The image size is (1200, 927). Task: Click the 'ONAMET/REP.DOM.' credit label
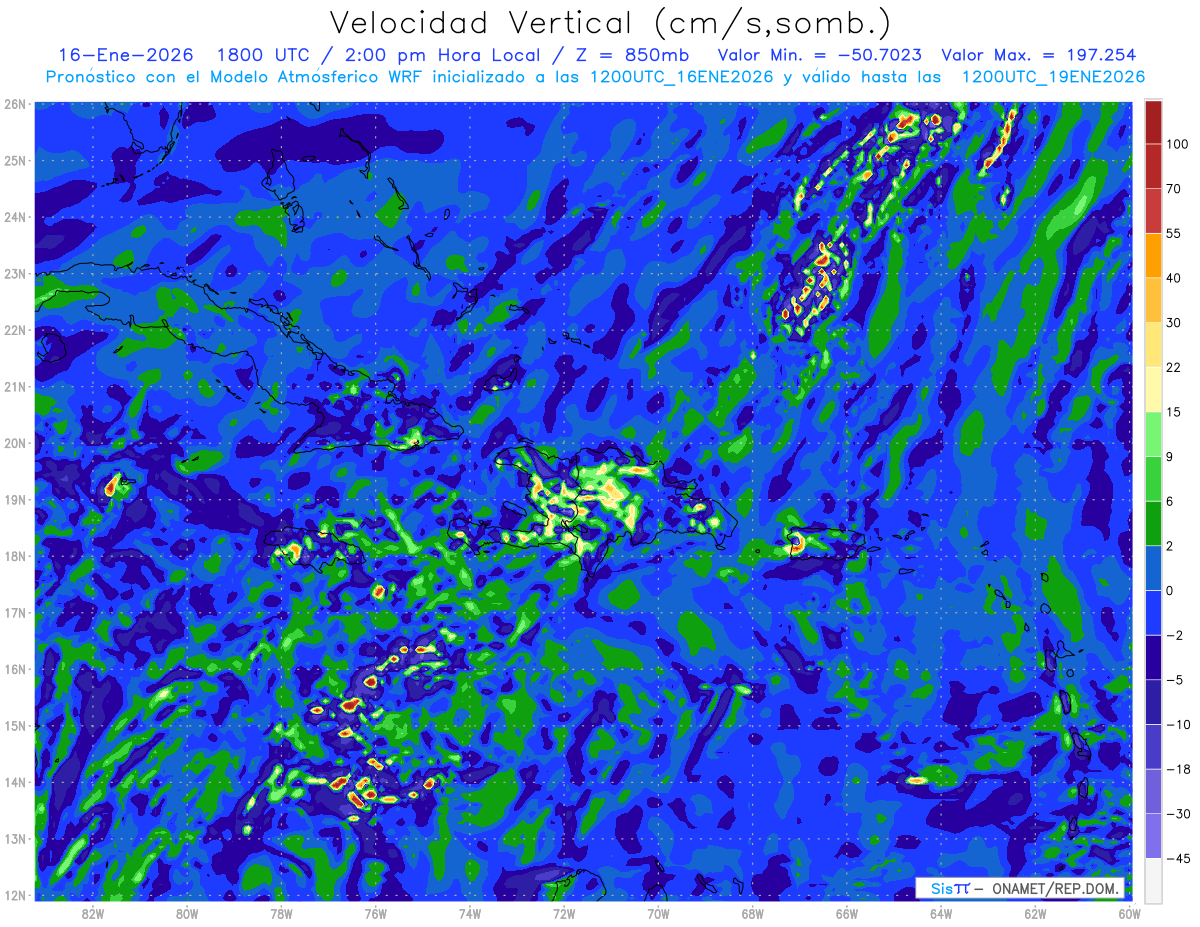[1056, 888]
